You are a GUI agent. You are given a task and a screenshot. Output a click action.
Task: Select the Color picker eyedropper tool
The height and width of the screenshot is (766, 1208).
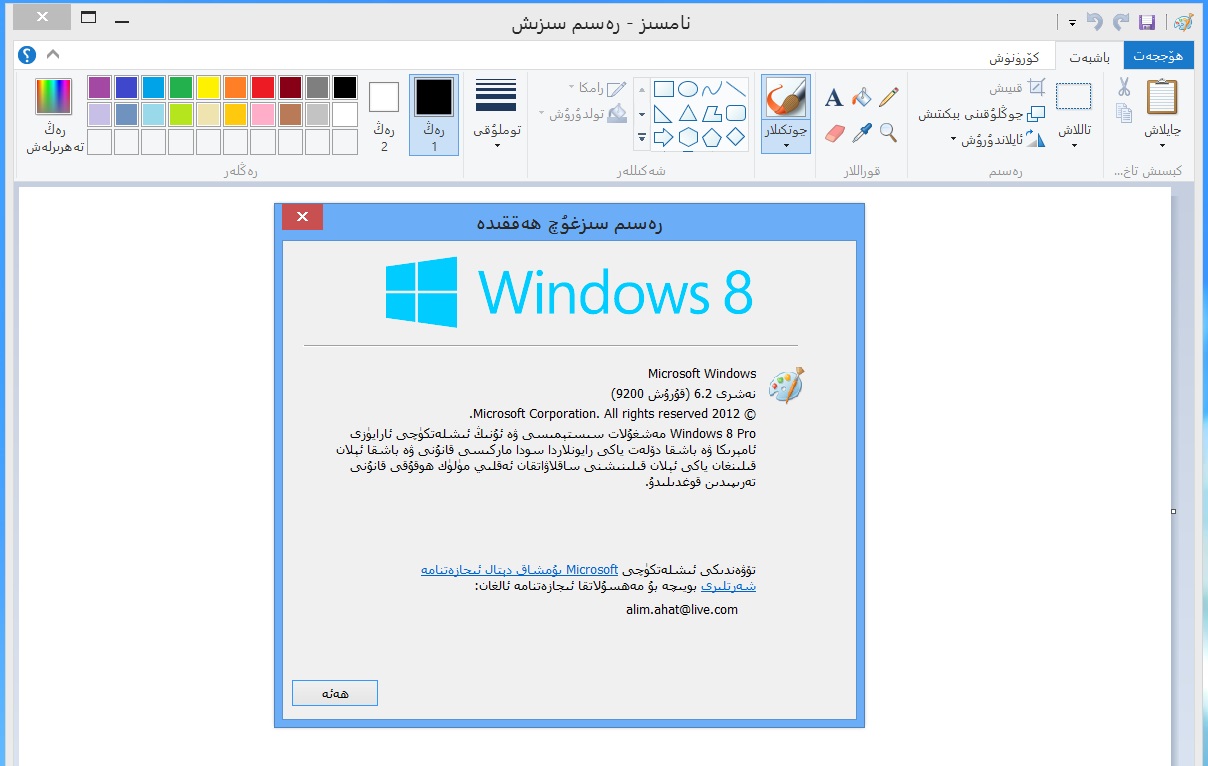pos(862,132)
